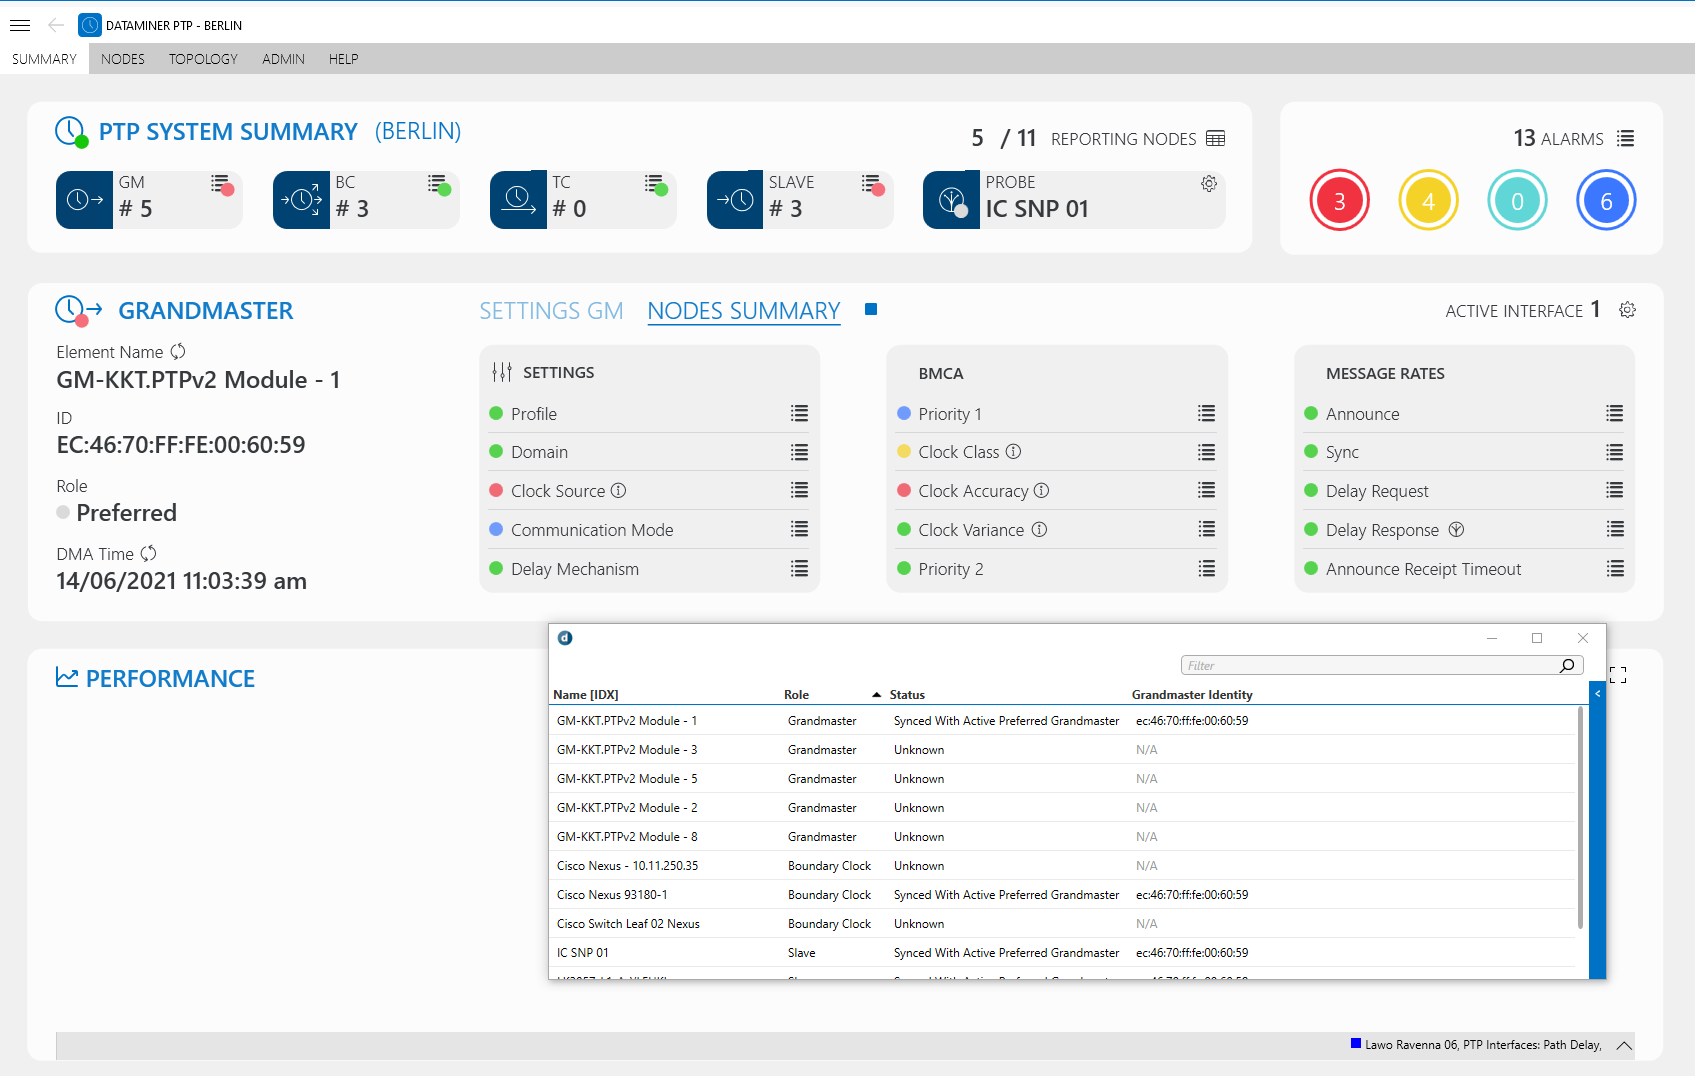Open the SETTINGS GM view
The height and width of the screenshot is (1076, 1695).
[551, 311]
